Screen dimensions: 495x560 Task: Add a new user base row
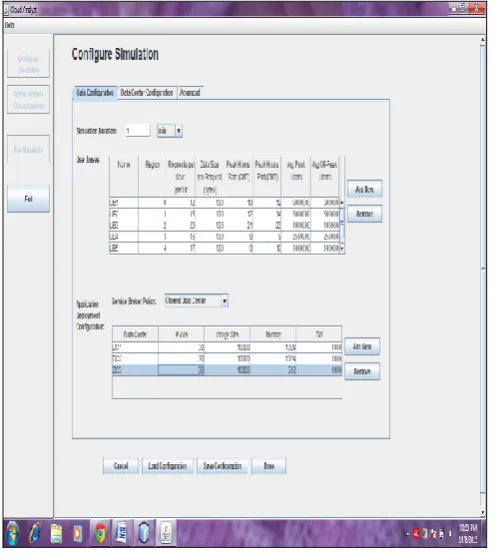364,189
